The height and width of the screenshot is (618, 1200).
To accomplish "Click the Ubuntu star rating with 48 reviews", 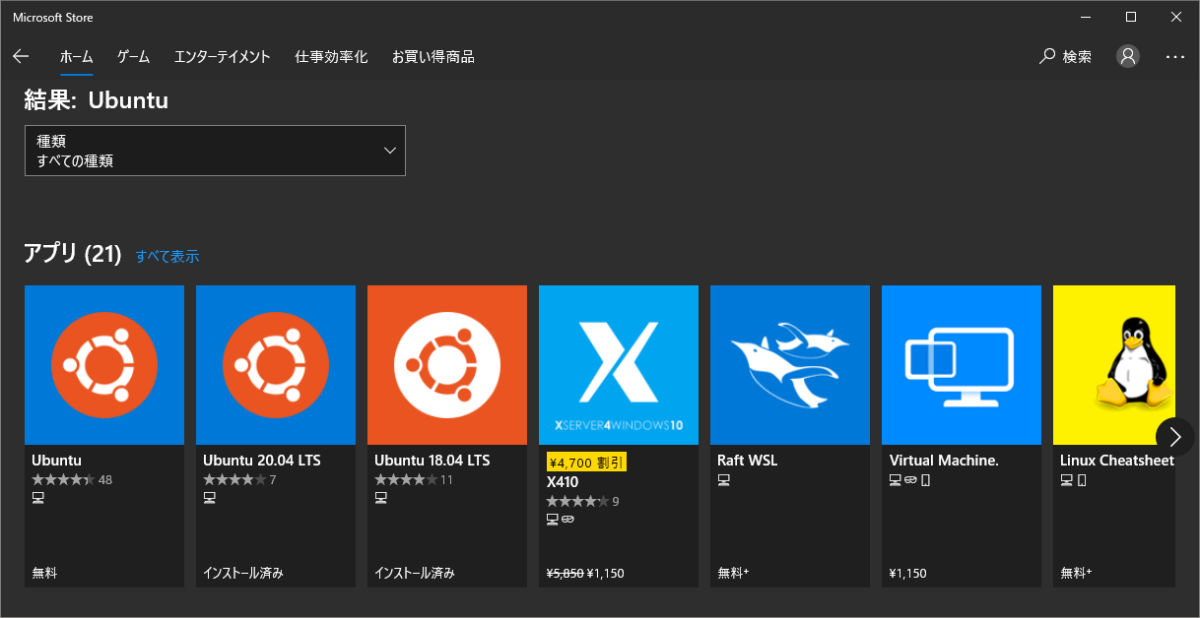I will [x=72, y=480].
